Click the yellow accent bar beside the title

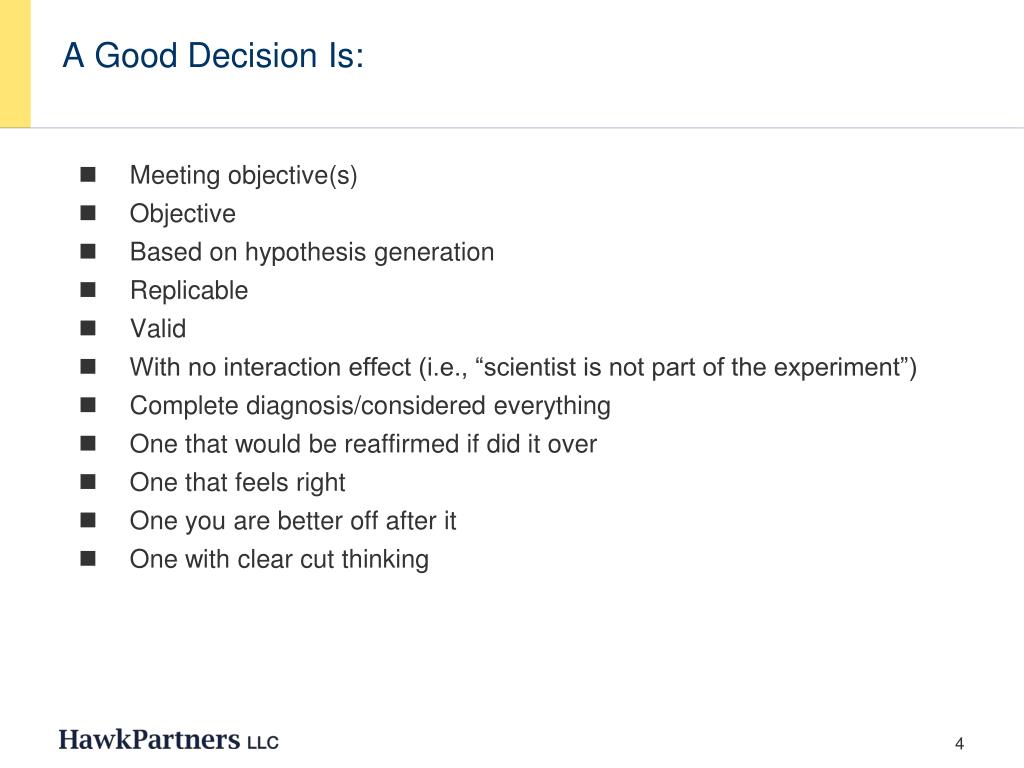click(15, 63)
